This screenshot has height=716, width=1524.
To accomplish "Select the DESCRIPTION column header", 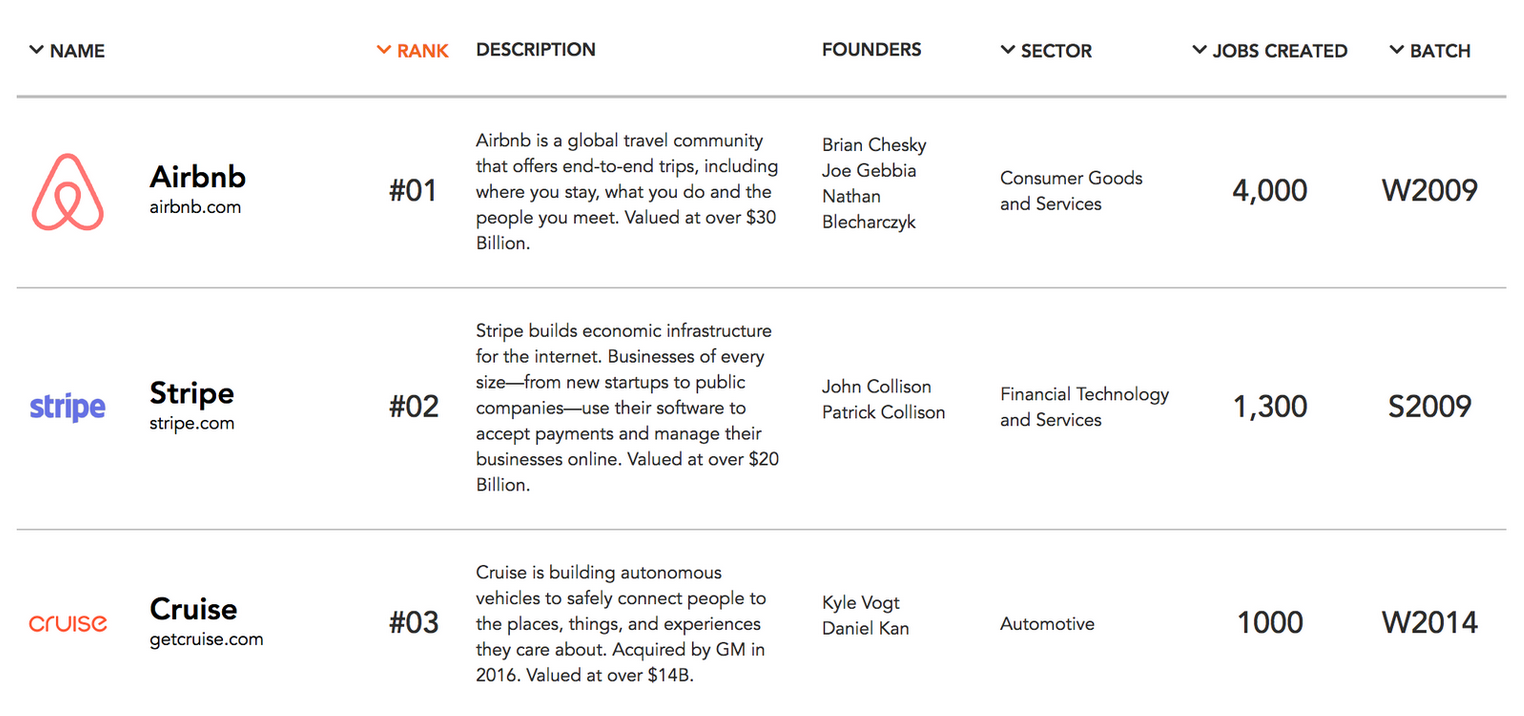I will pyautogui.click(x=535, y=48).
